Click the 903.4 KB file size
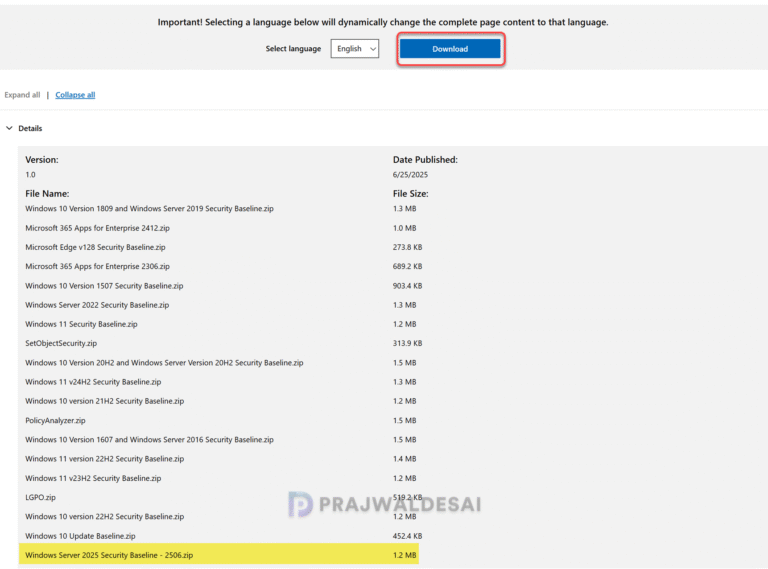Viewport: 768px width, 569px height. 407,286
